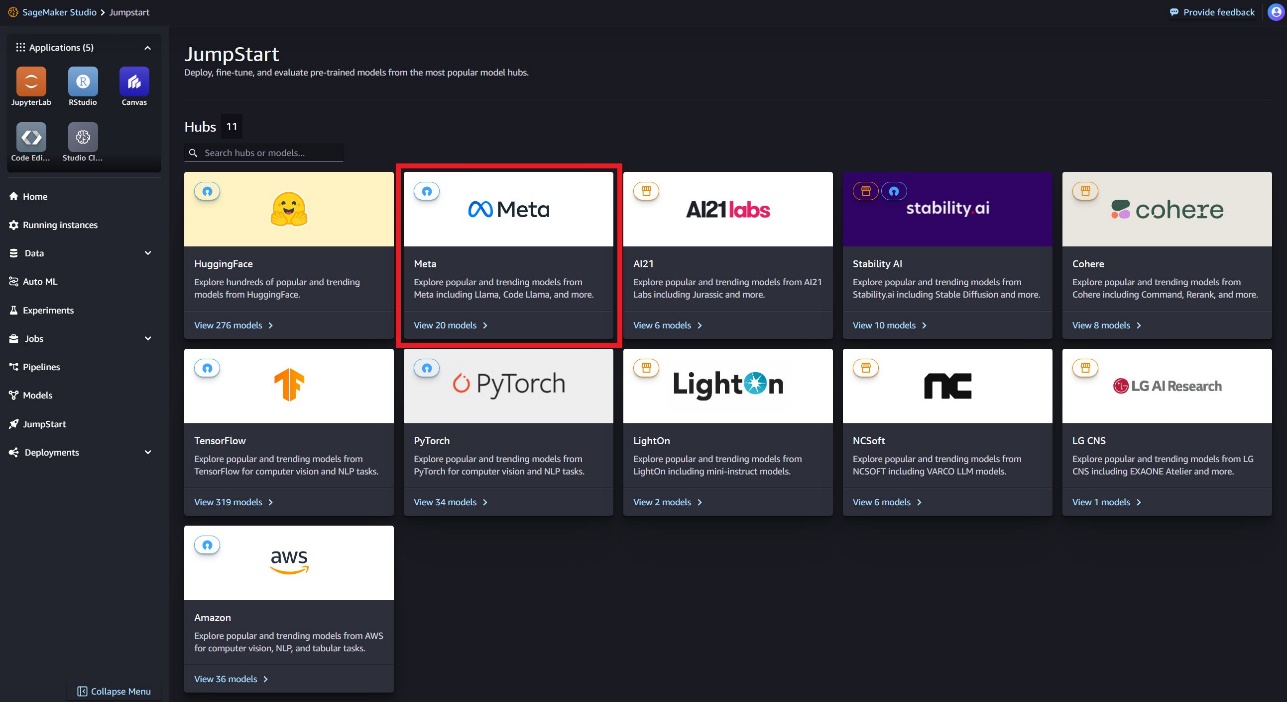Open View 319 models for TensorFlow
Image resolution: width=1287 pixels, height=702 pixels.
coord(234,502)
